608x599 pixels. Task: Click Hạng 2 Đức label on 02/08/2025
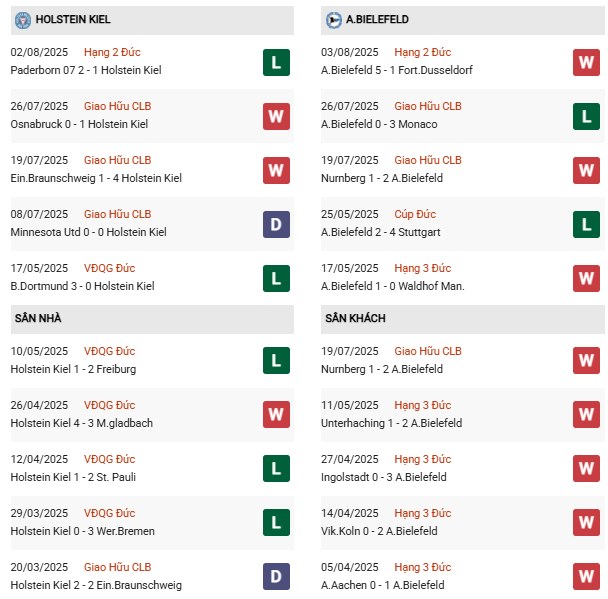coord(110,52)
